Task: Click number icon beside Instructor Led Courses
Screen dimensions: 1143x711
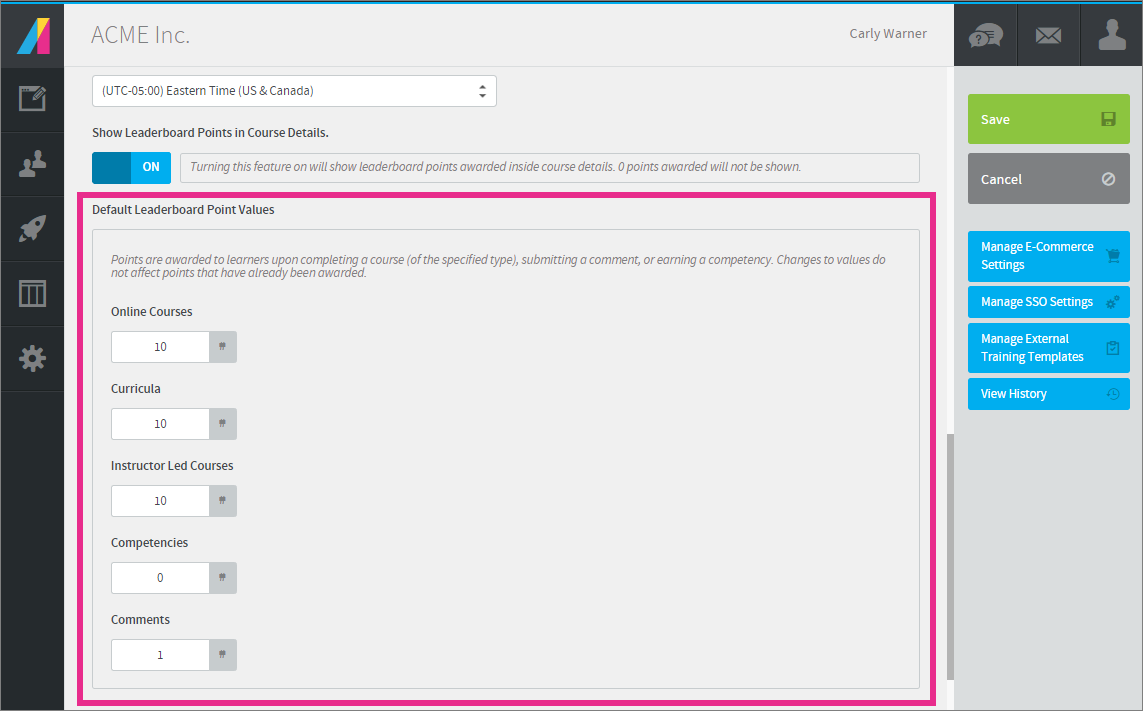Action: pyautogui.click(x=222, y=501)
